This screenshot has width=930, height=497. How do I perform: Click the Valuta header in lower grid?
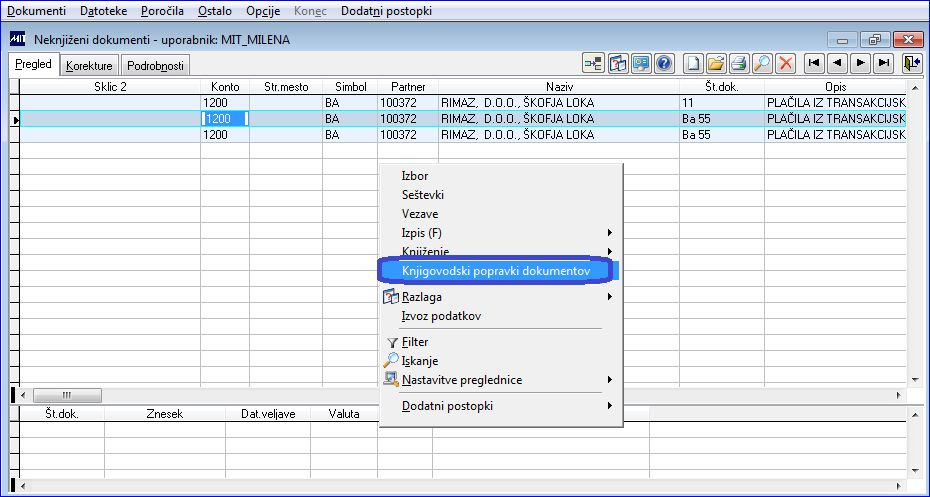click(x=344, y=414)
